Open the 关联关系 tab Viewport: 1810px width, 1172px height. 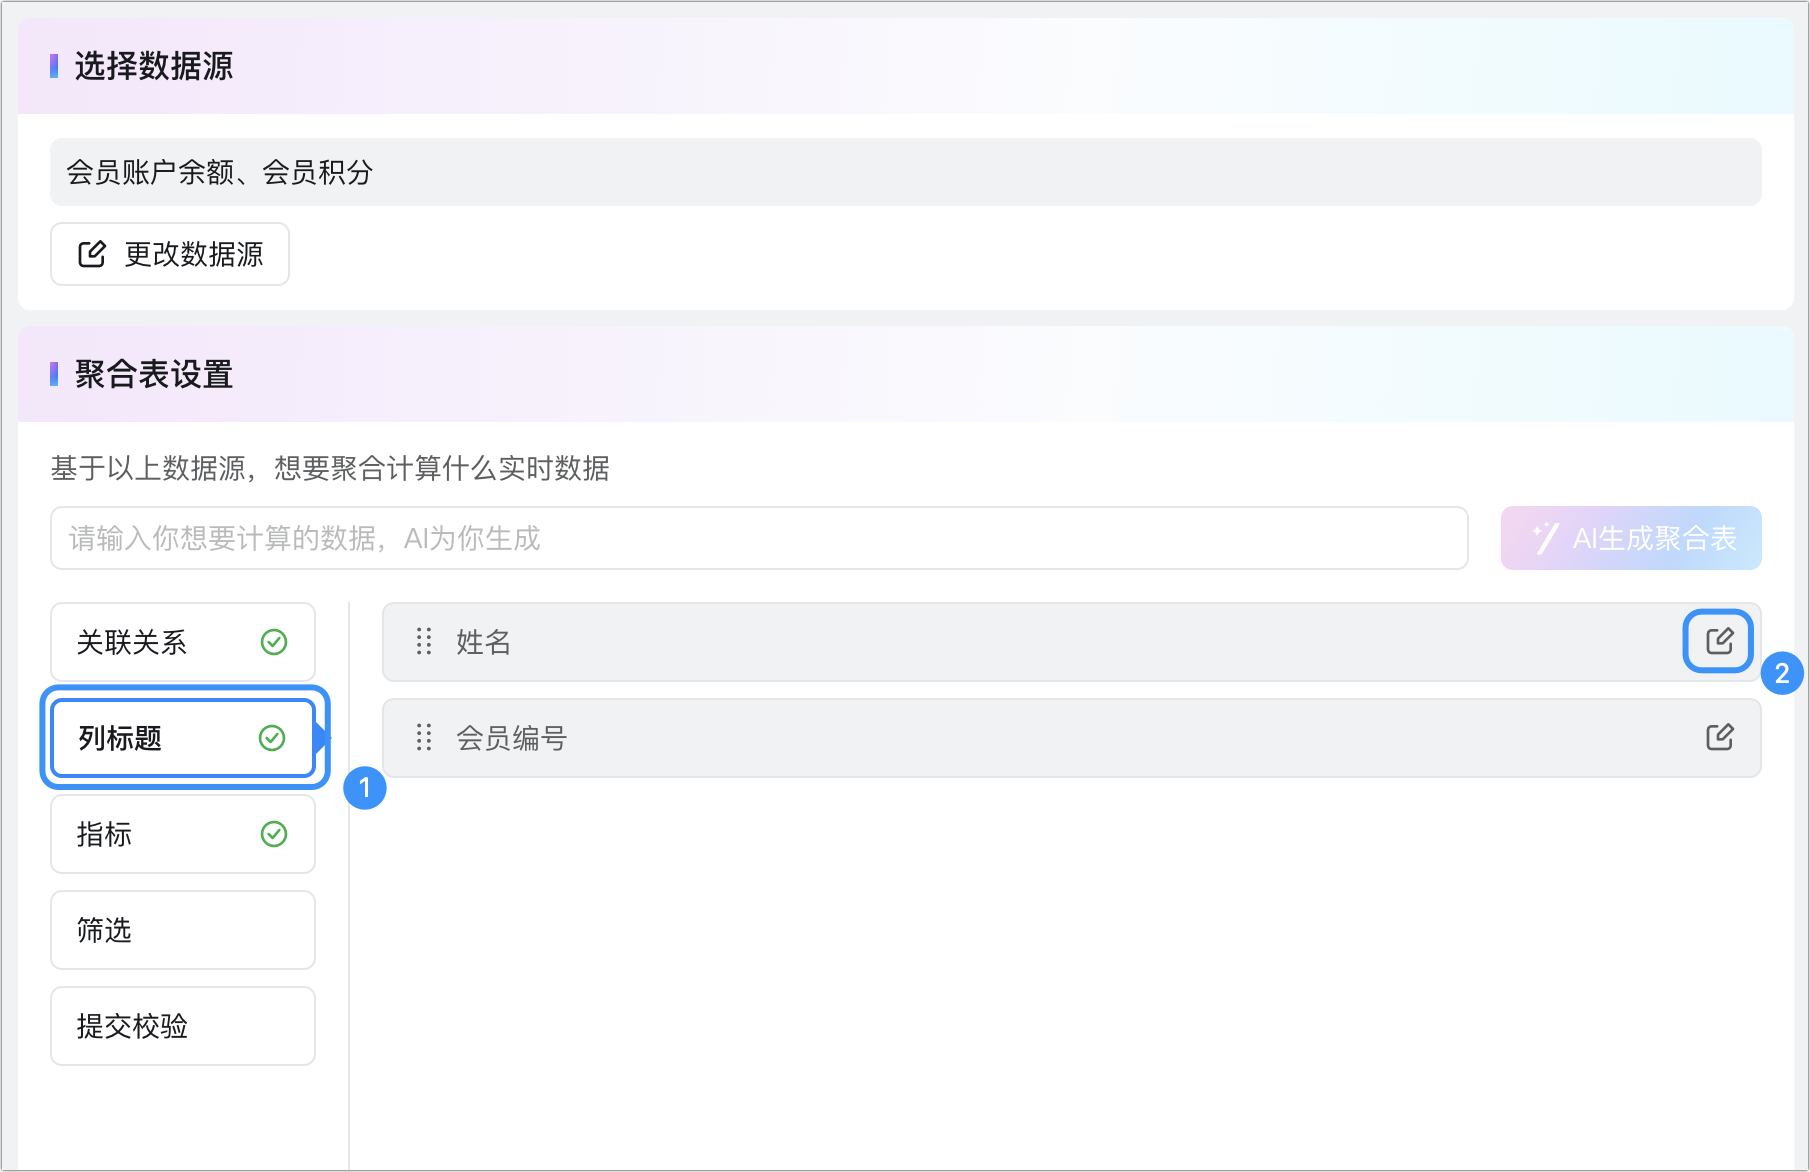[183, 642]
